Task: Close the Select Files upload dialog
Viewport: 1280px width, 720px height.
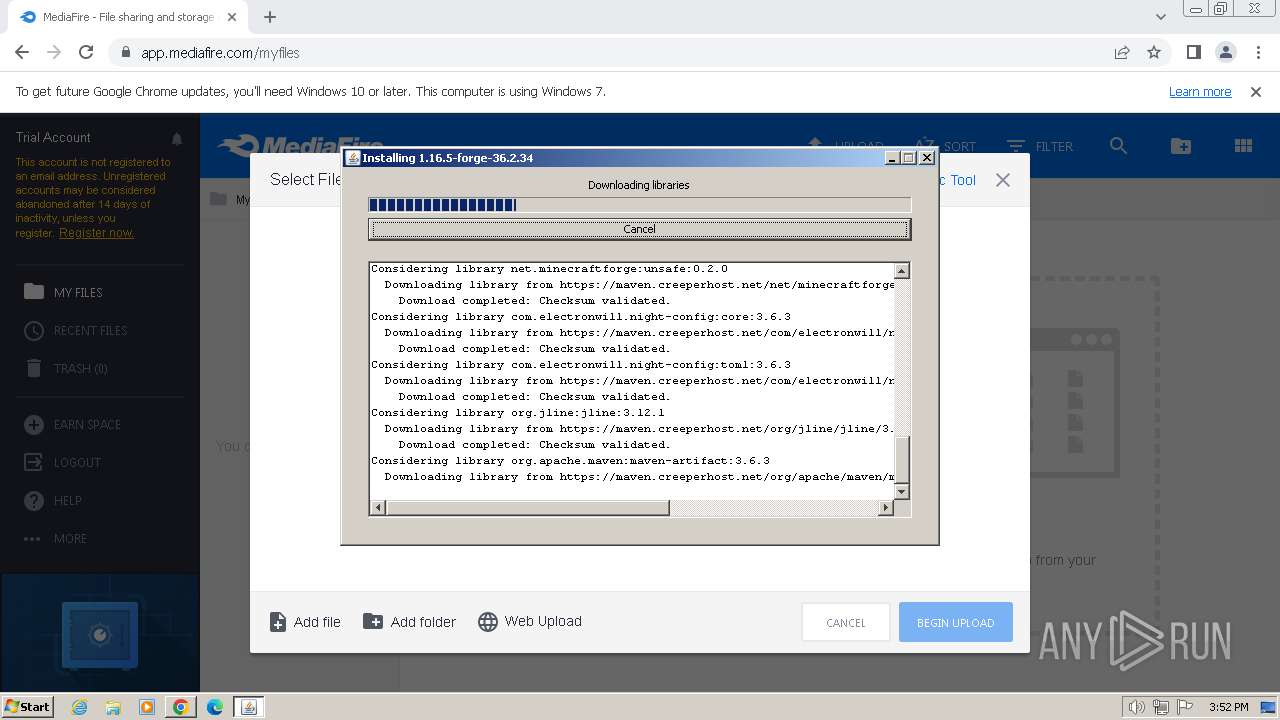Action: tap(1003, 180)
